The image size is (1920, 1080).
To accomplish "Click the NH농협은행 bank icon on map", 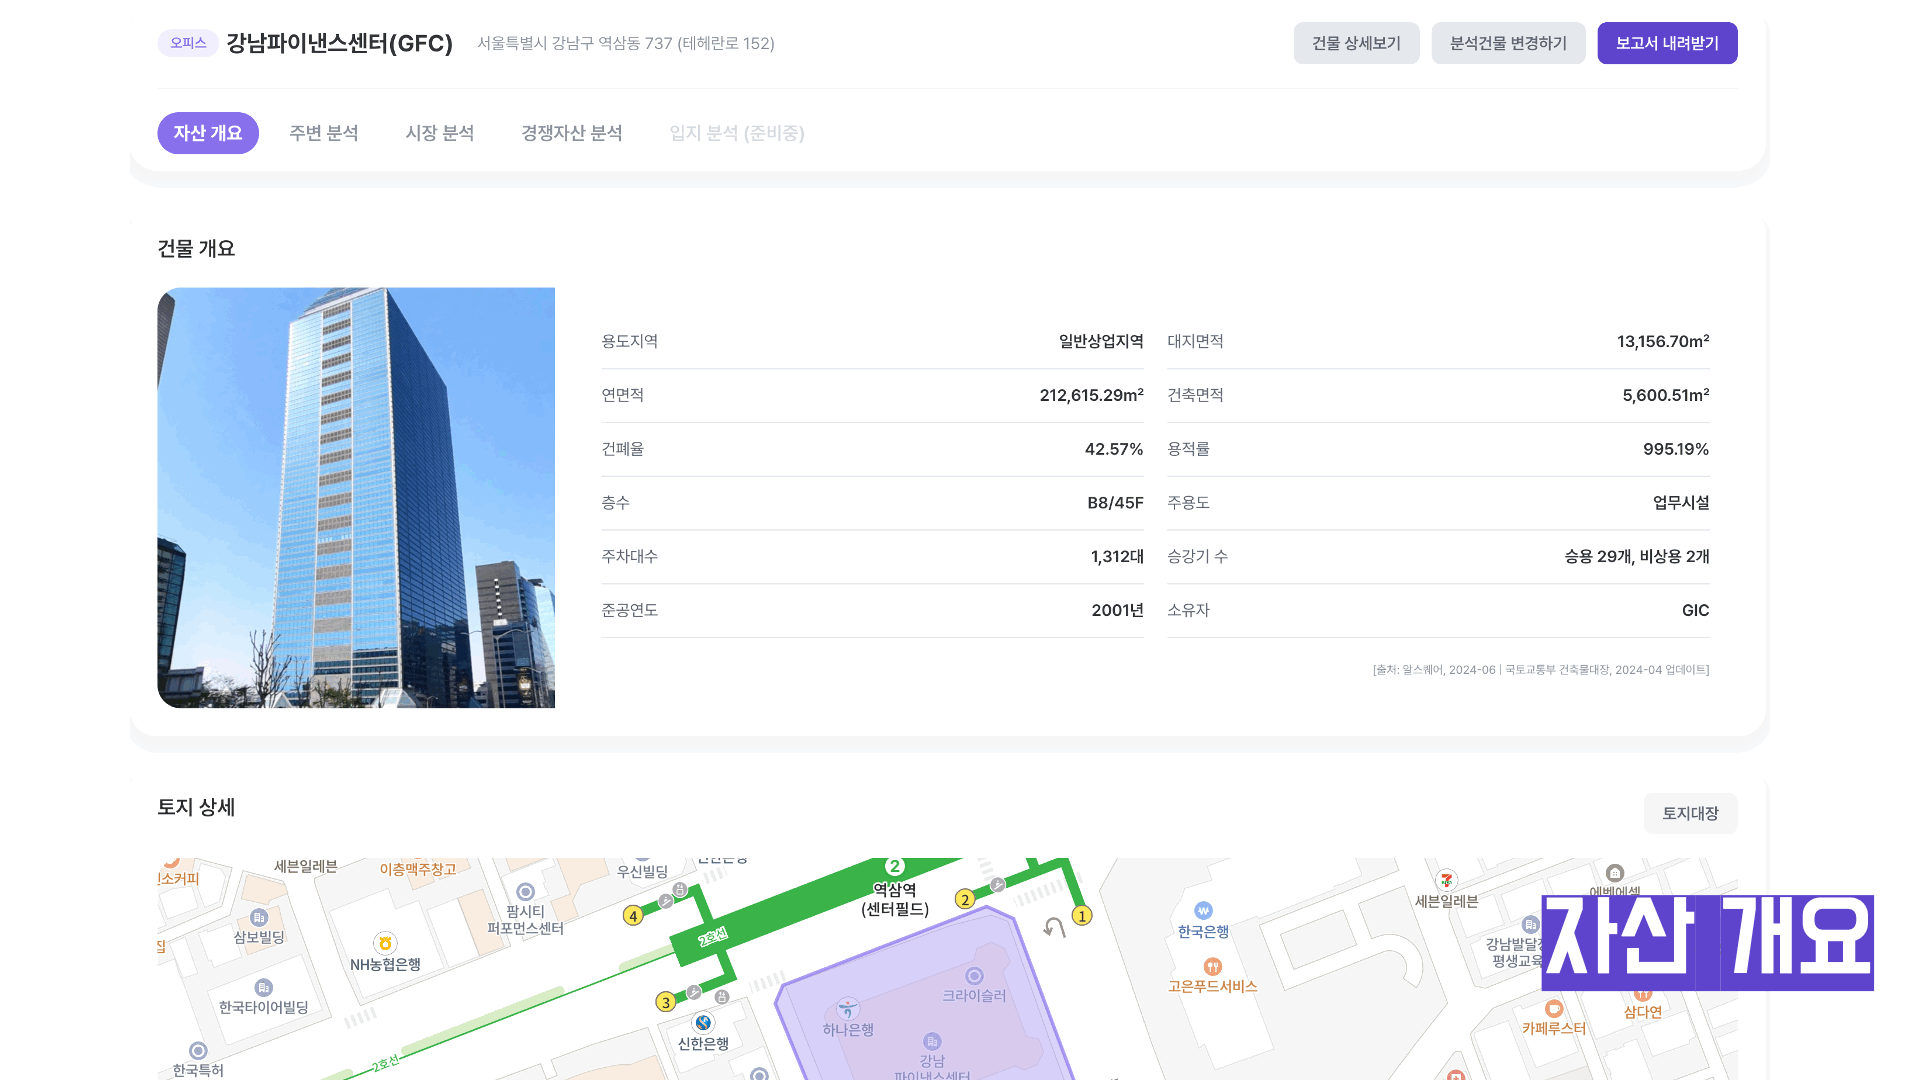I will point(385,943).
